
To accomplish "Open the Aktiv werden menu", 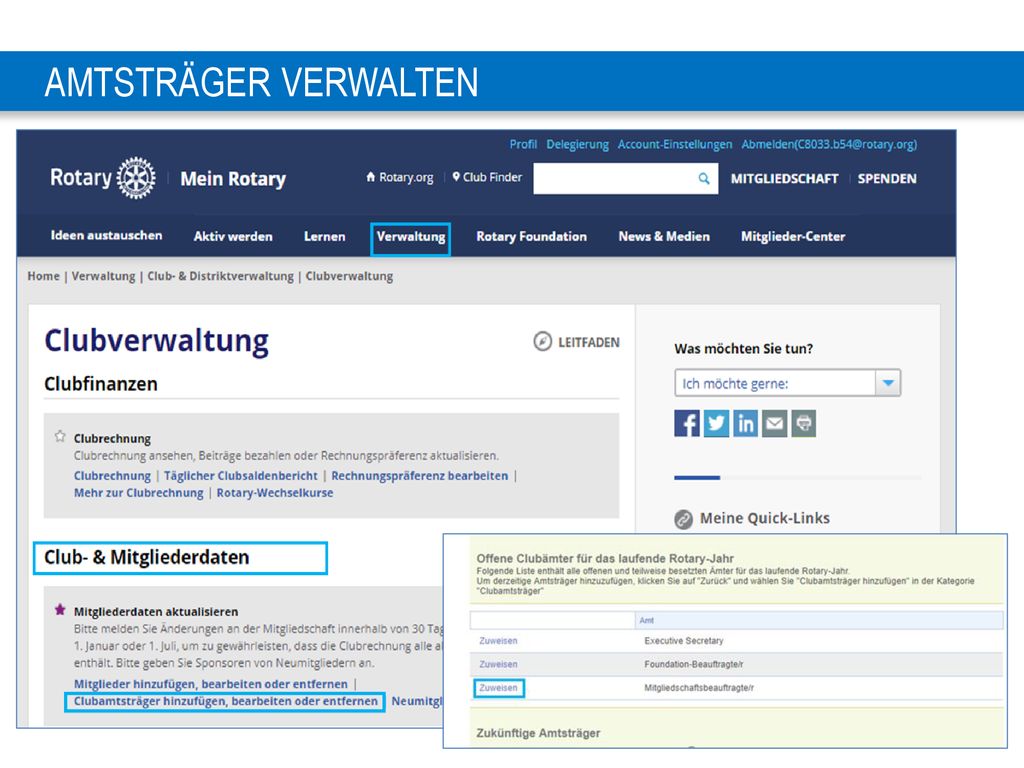I will tap(233, 236).
